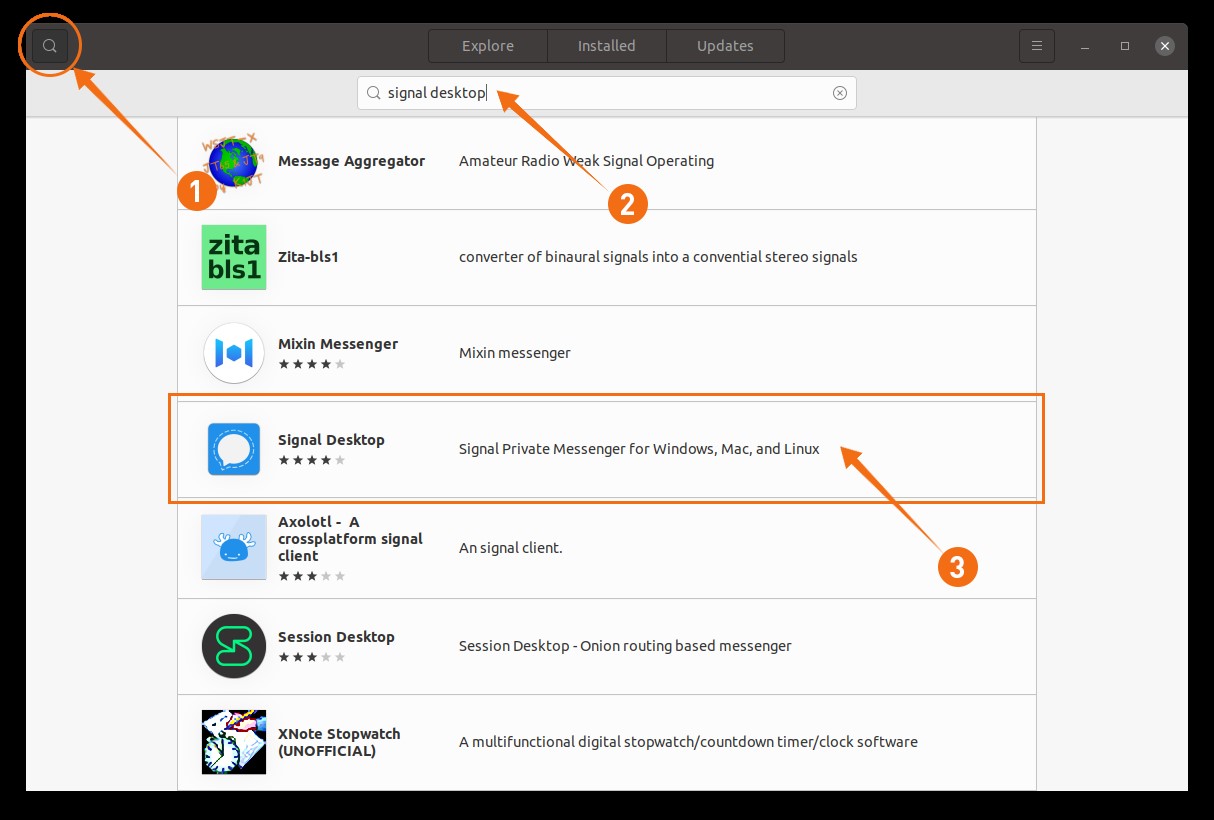The image size is (1214, 820).
Task: Click the Signal Desktop star rating
Action: pyautogui.click(x=312, y=461)
